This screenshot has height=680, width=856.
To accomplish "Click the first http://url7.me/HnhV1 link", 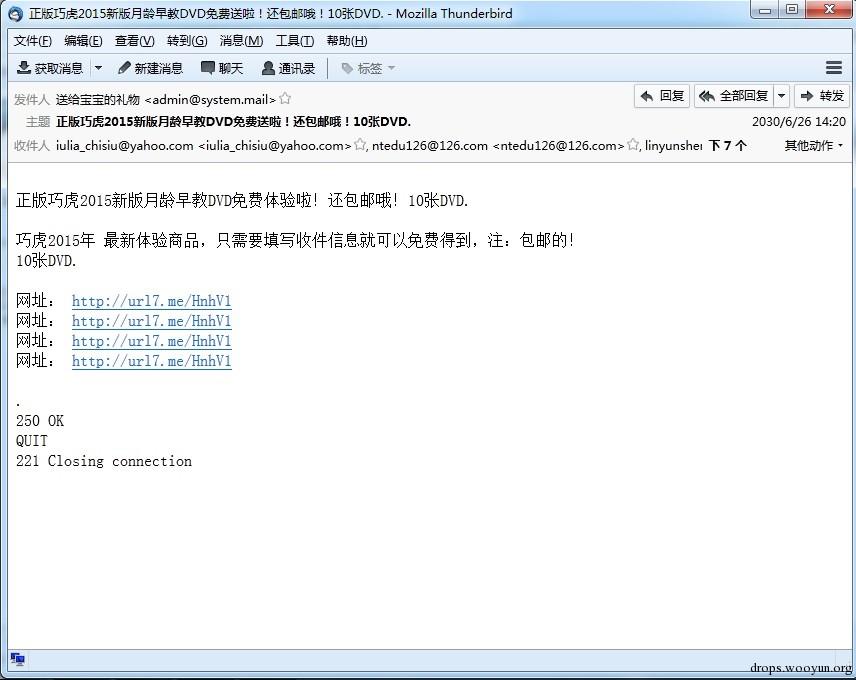I will pos(152,301).
